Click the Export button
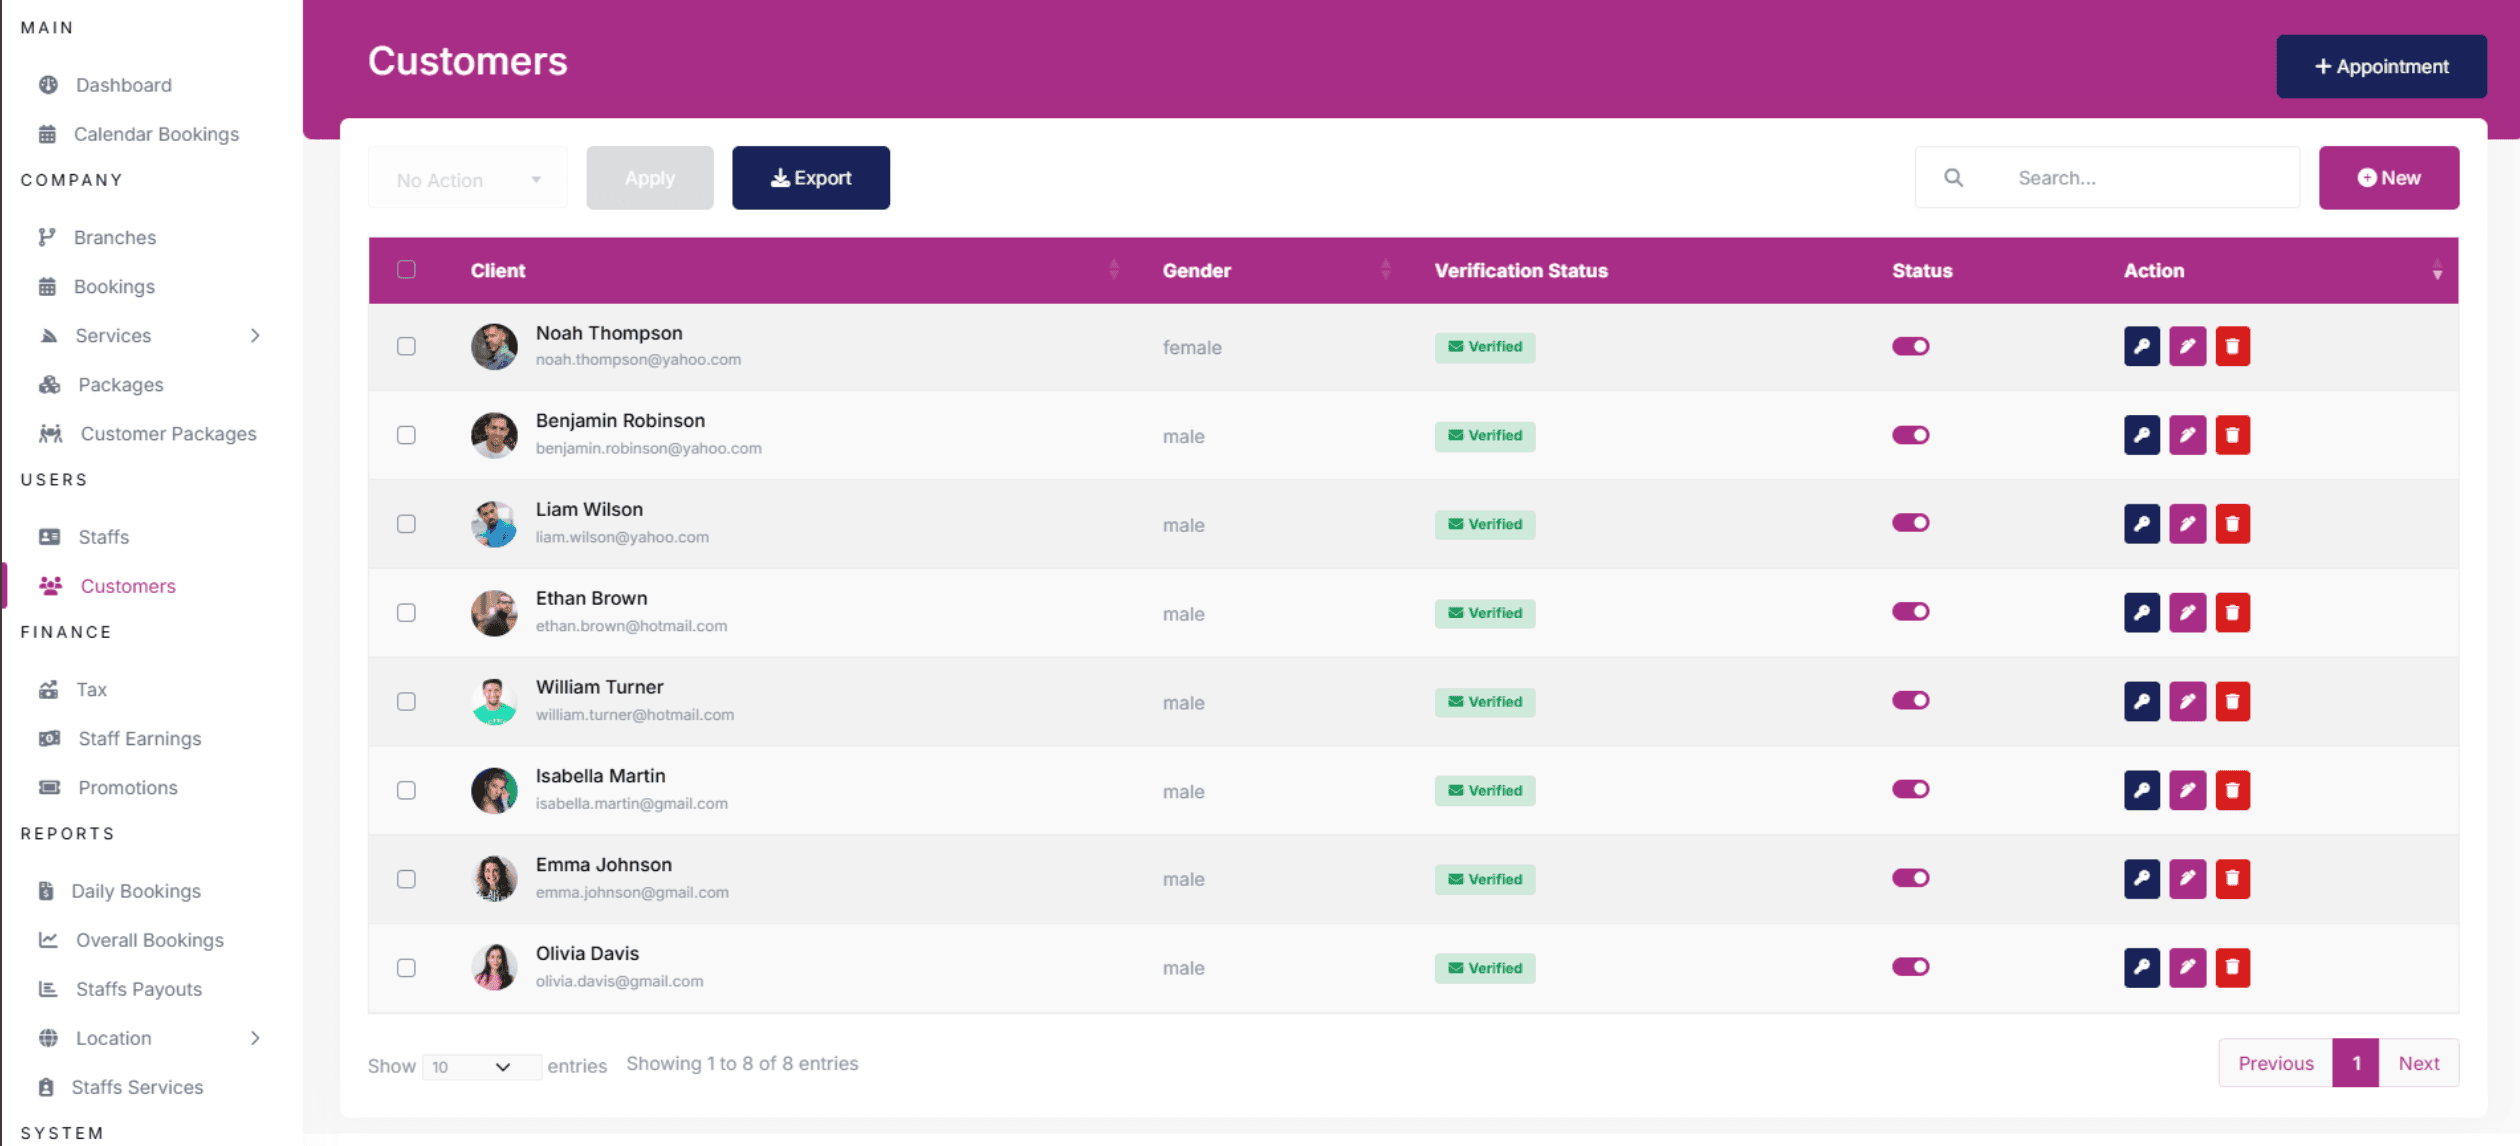Viewport: 2520px width, 1146px height. pos(810,178)
